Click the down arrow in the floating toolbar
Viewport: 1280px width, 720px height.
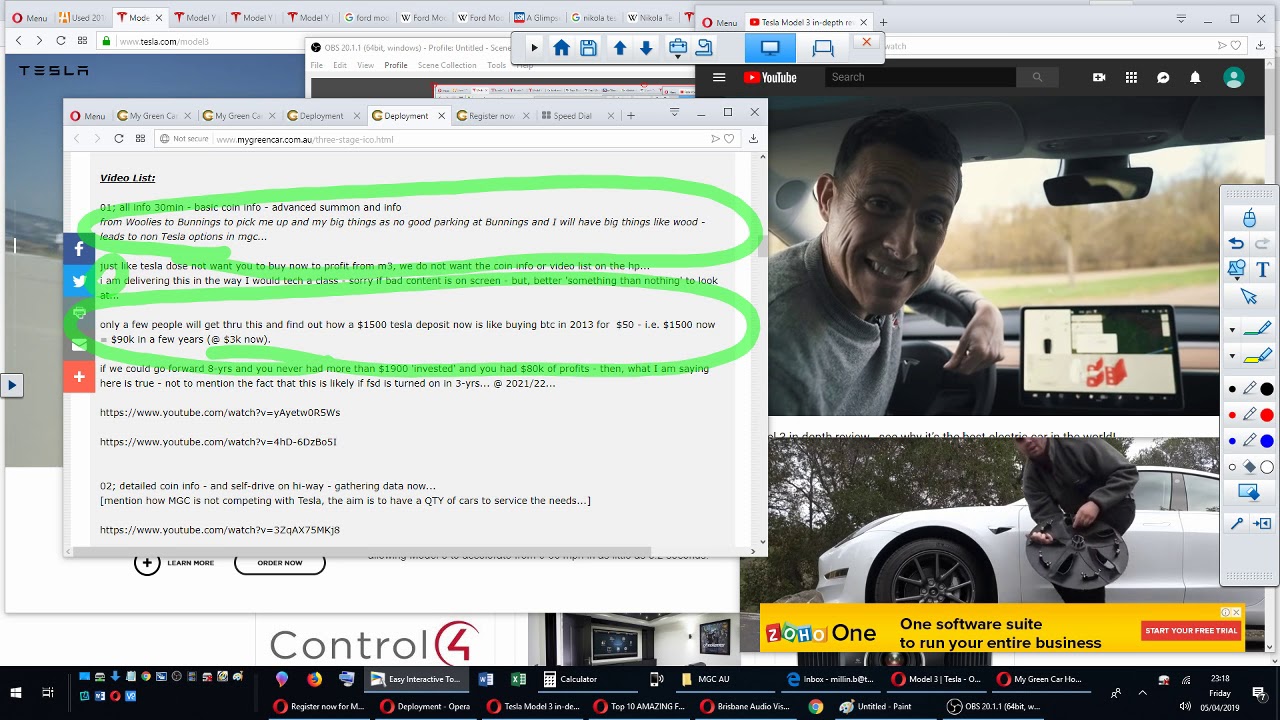click(646, 47)
